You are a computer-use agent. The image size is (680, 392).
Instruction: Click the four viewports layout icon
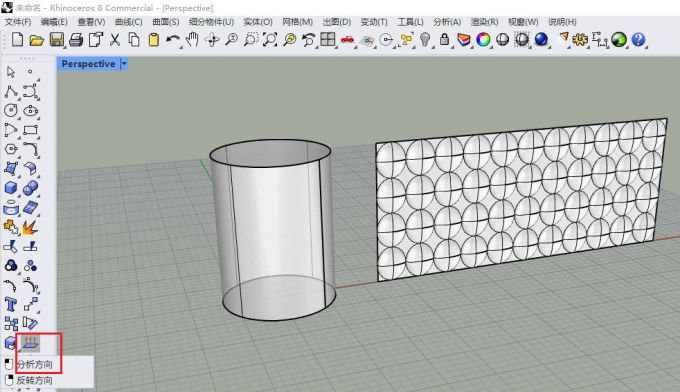click(x=328, y=39)
